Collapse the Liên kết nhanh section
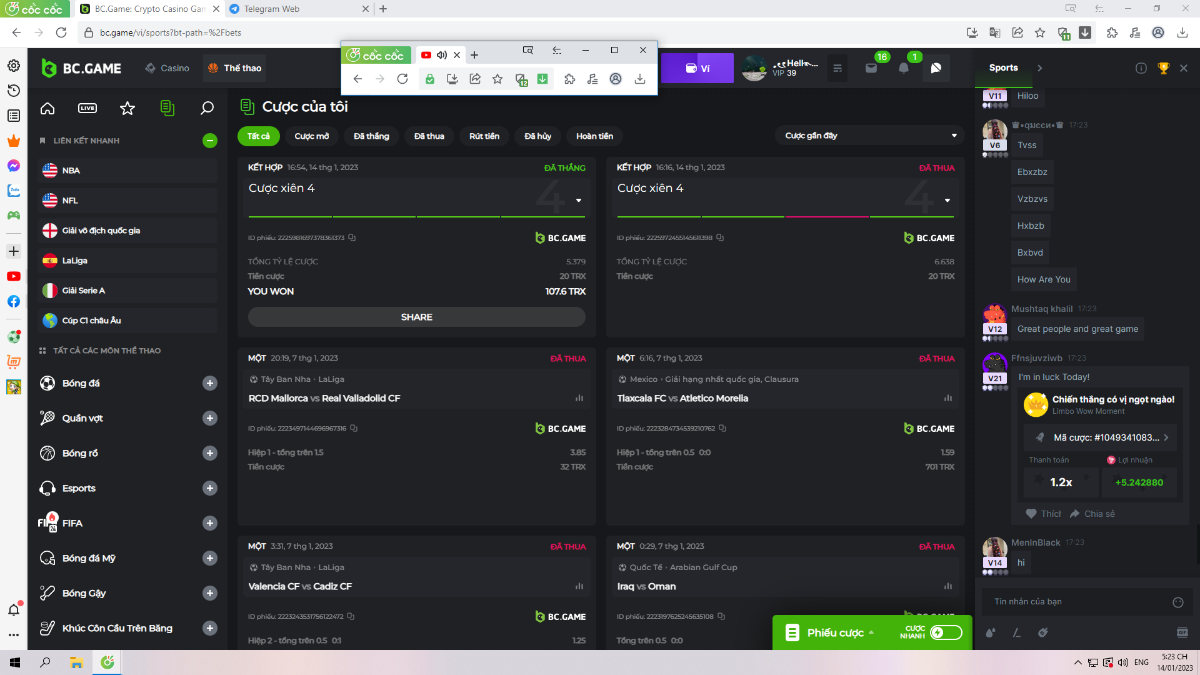Viewport: 1200px width, 675px height. (210, 141)
